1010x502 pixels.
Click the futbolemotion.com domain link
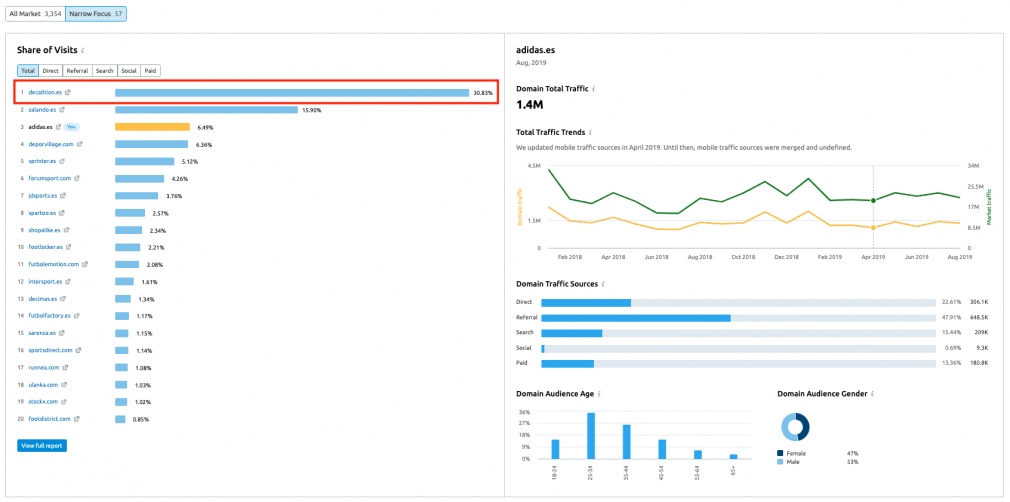click(53, 264)
